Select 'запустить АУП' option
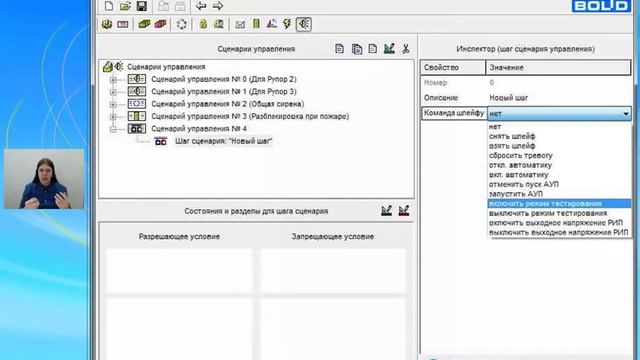Viewport: 640px width, 360px height. [x=516, y=194]
